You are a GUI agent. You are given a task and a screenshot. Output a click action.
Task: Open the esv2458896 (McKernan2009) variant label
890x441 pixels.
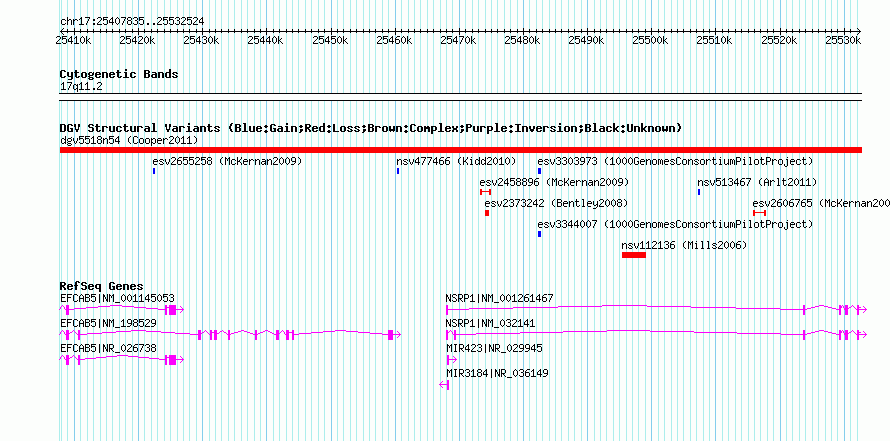554,182
